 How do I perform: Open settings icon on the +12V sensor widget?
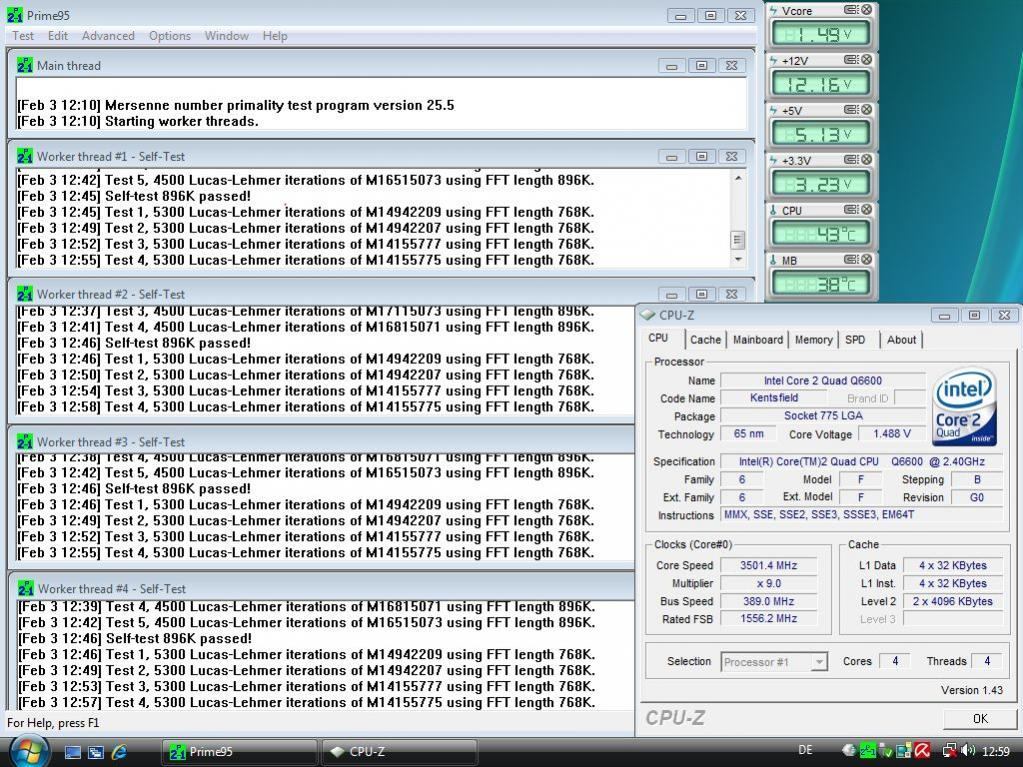[x=851, y=60]
